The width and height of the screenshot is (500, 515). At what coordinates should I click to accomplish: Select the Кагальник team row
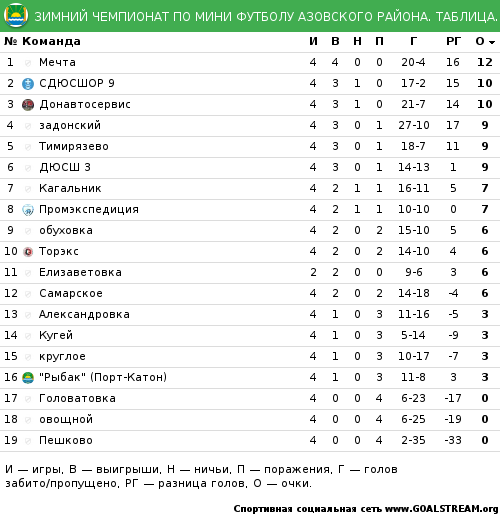[x=250, y=189]
